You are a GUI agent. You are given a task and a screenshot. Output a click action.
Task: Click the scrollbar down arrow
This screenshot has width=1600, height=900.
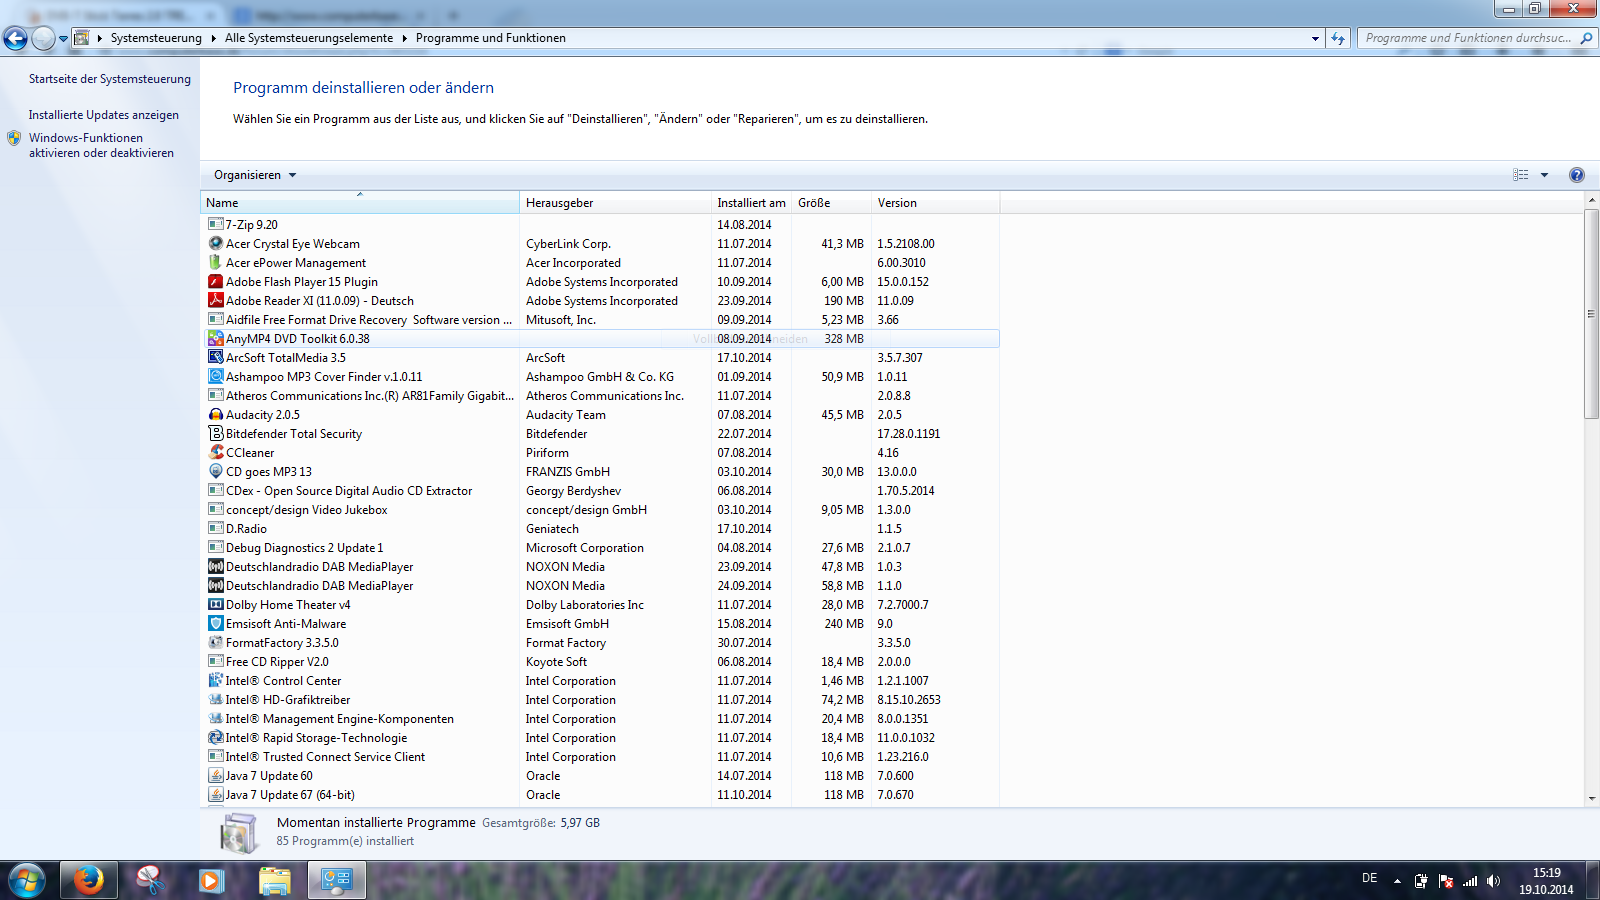[1591, 799]
